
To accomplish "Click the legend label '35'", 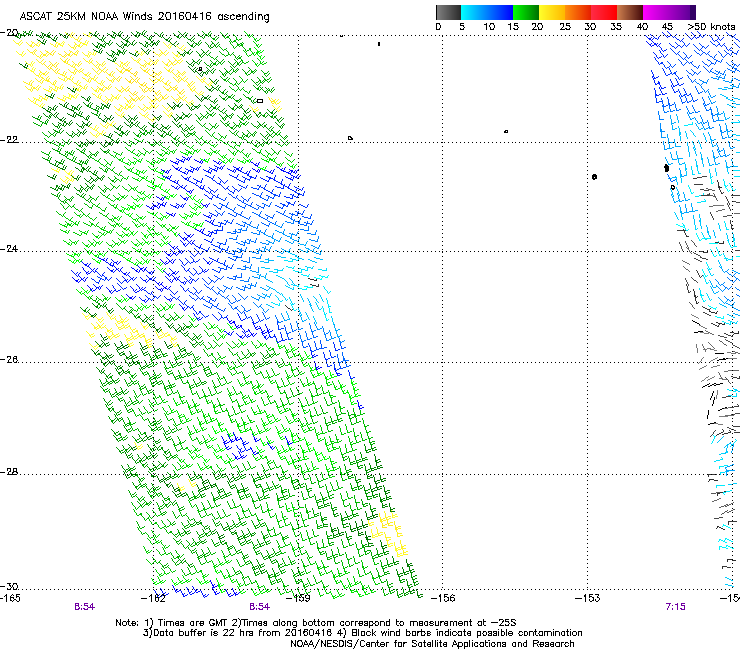I will tap(616, 27).
